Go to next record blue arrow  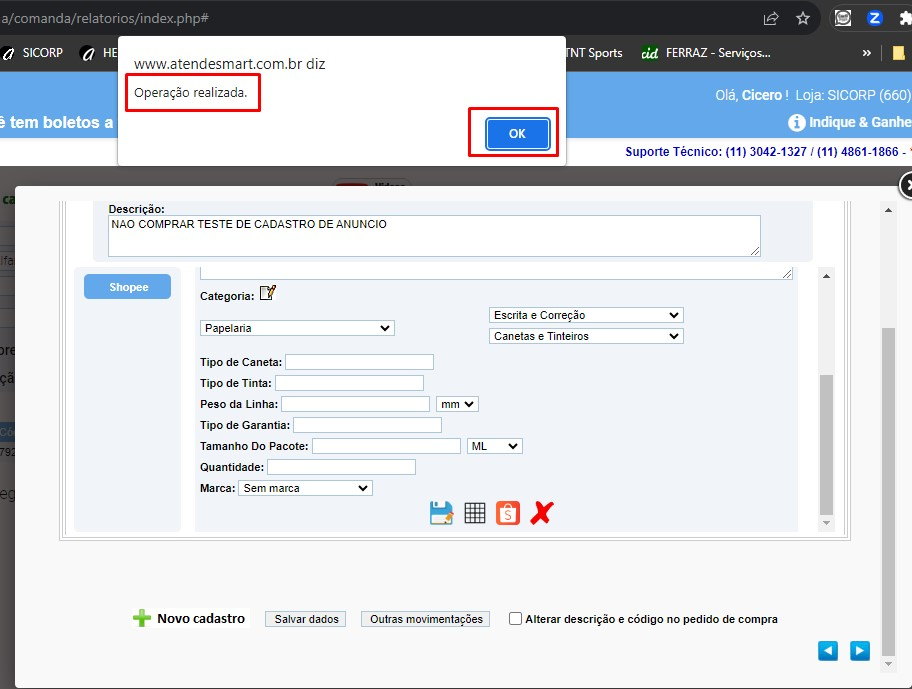[x=860, y=651]
